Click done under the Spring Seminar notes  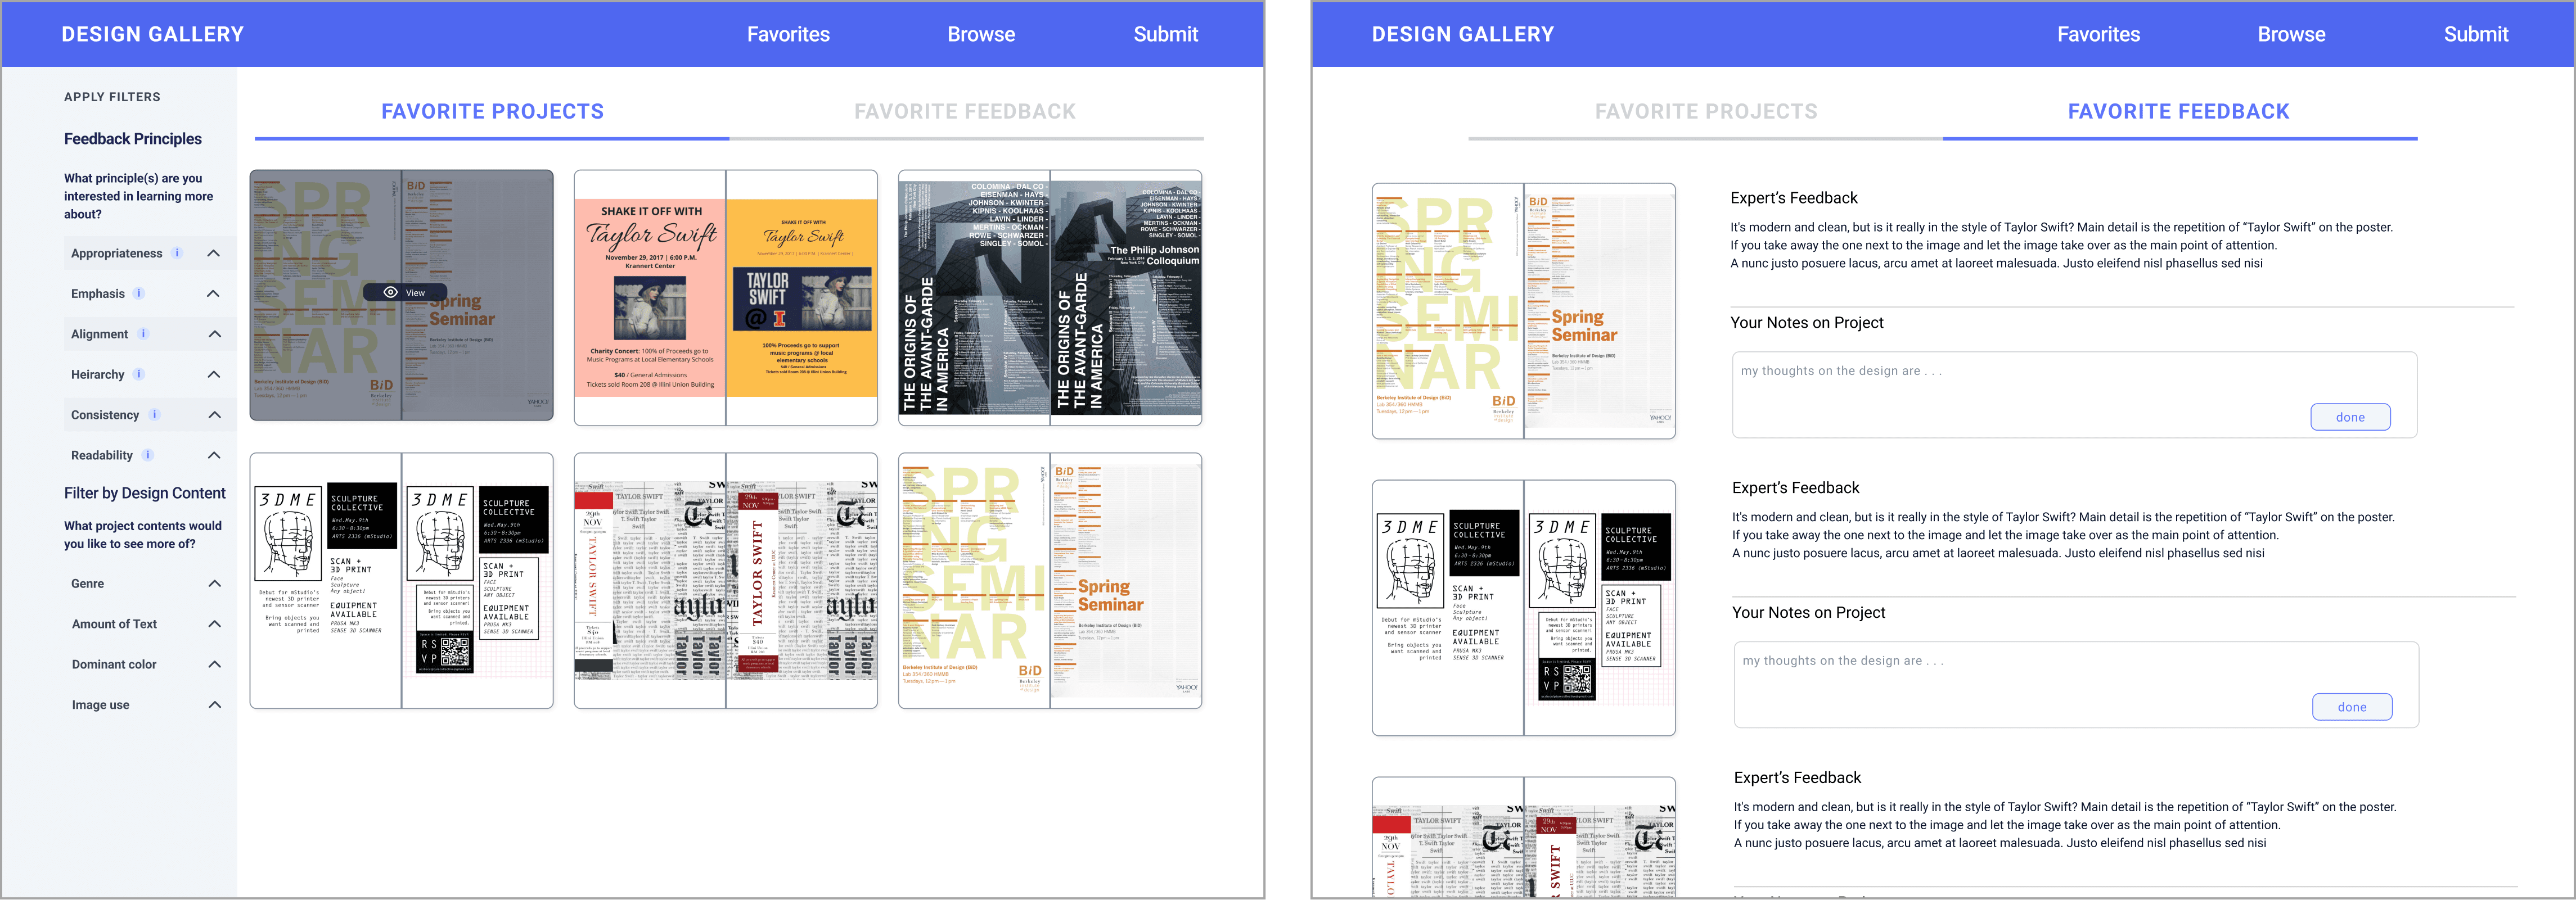coord(2350,417)
